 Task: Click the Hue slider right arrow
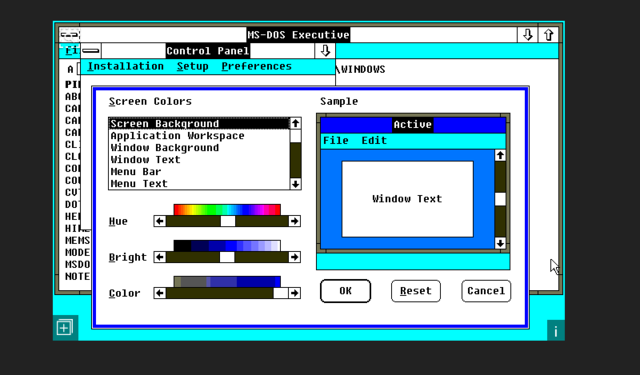tap(294, 221)
